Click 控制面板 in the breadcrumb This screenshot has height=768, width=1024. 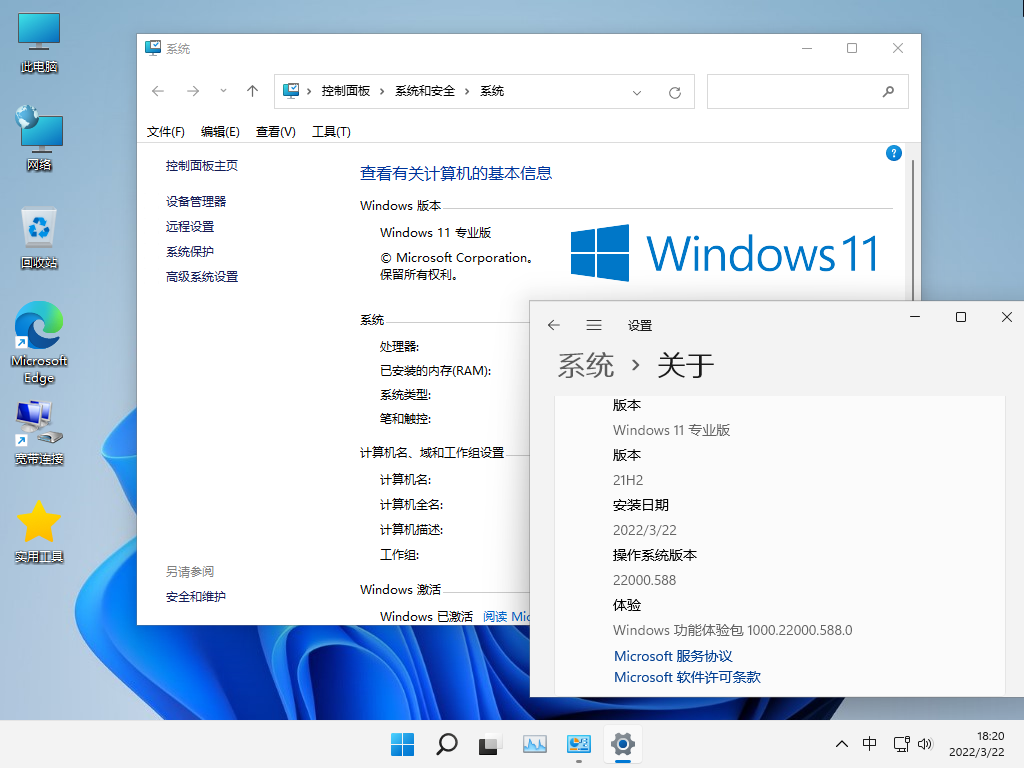[x=345, y=91]
